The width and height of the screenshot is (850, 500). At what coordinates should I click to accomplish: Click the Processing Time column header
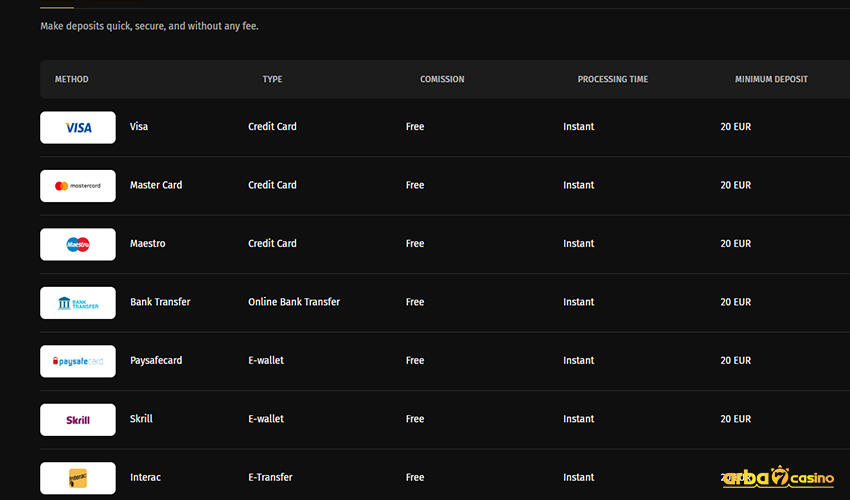tap(613, 79)
